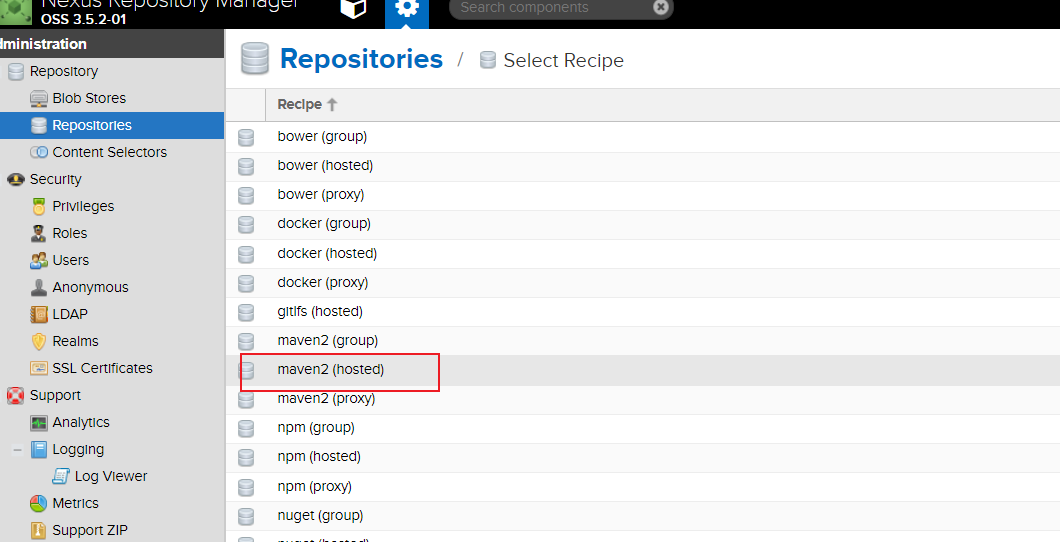1060x542 pixels.
Task: Choose the maven2 (hosted) recipe
Action: tap(330, 369)
